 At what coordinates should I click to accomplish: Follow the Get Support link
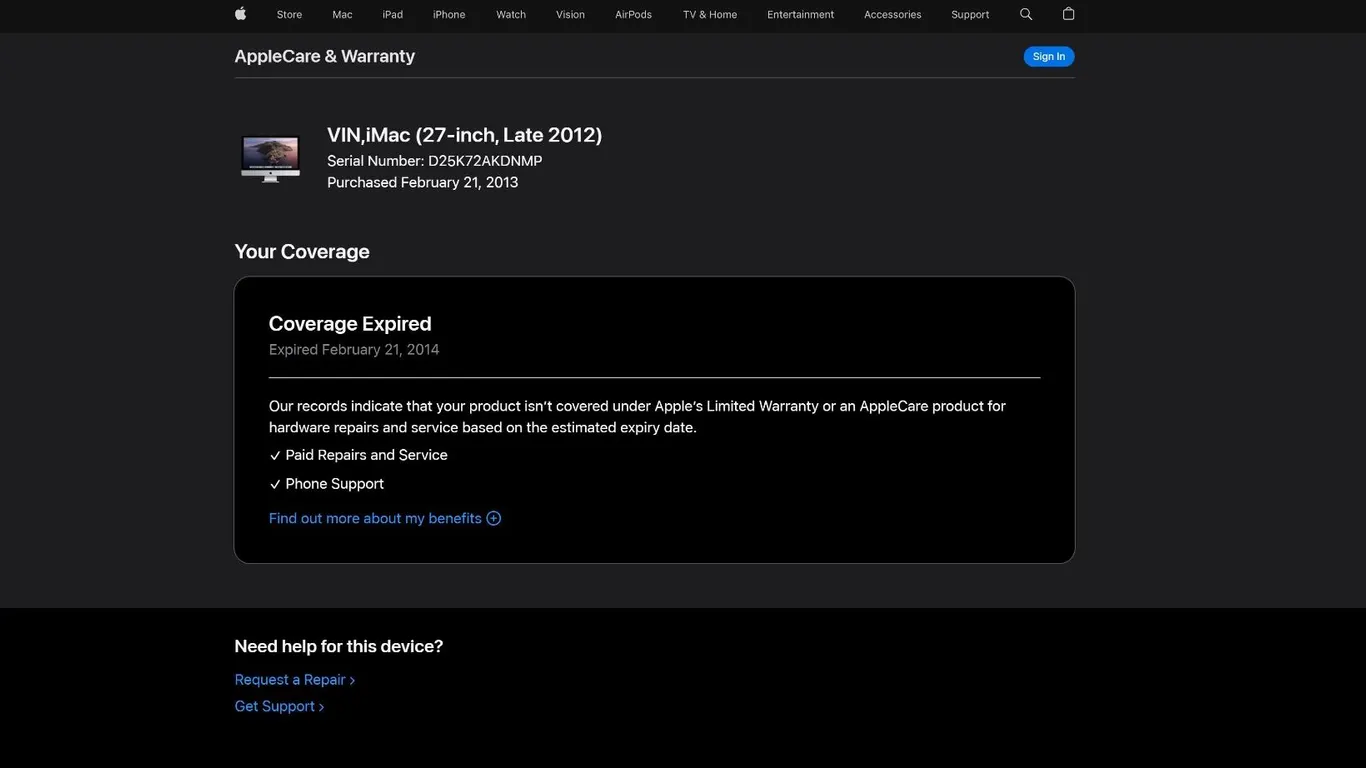[279, 707]
